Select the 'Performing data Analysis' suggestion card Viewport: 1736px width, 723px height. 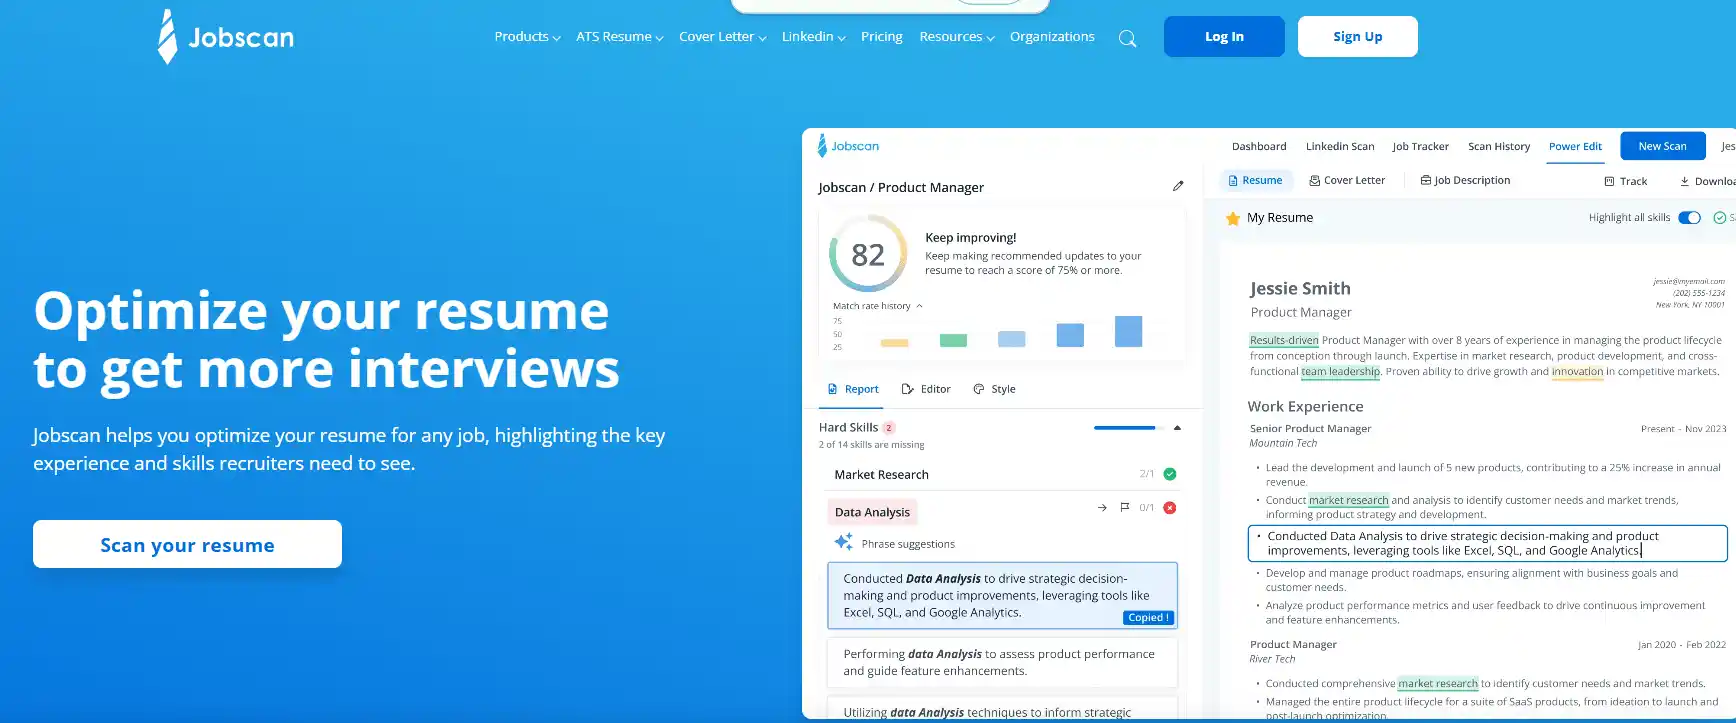1002,662
